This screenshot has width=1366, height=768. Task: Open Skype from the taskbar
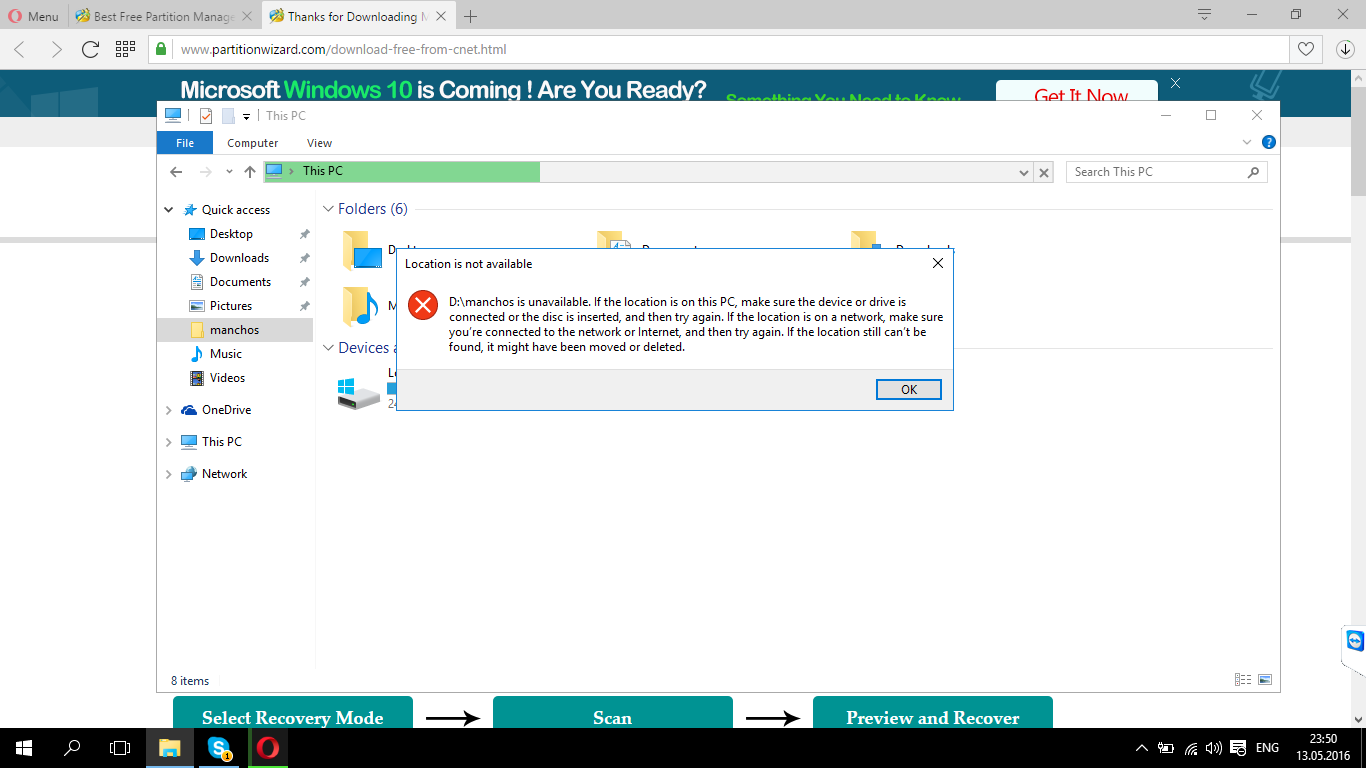[220, 748]
